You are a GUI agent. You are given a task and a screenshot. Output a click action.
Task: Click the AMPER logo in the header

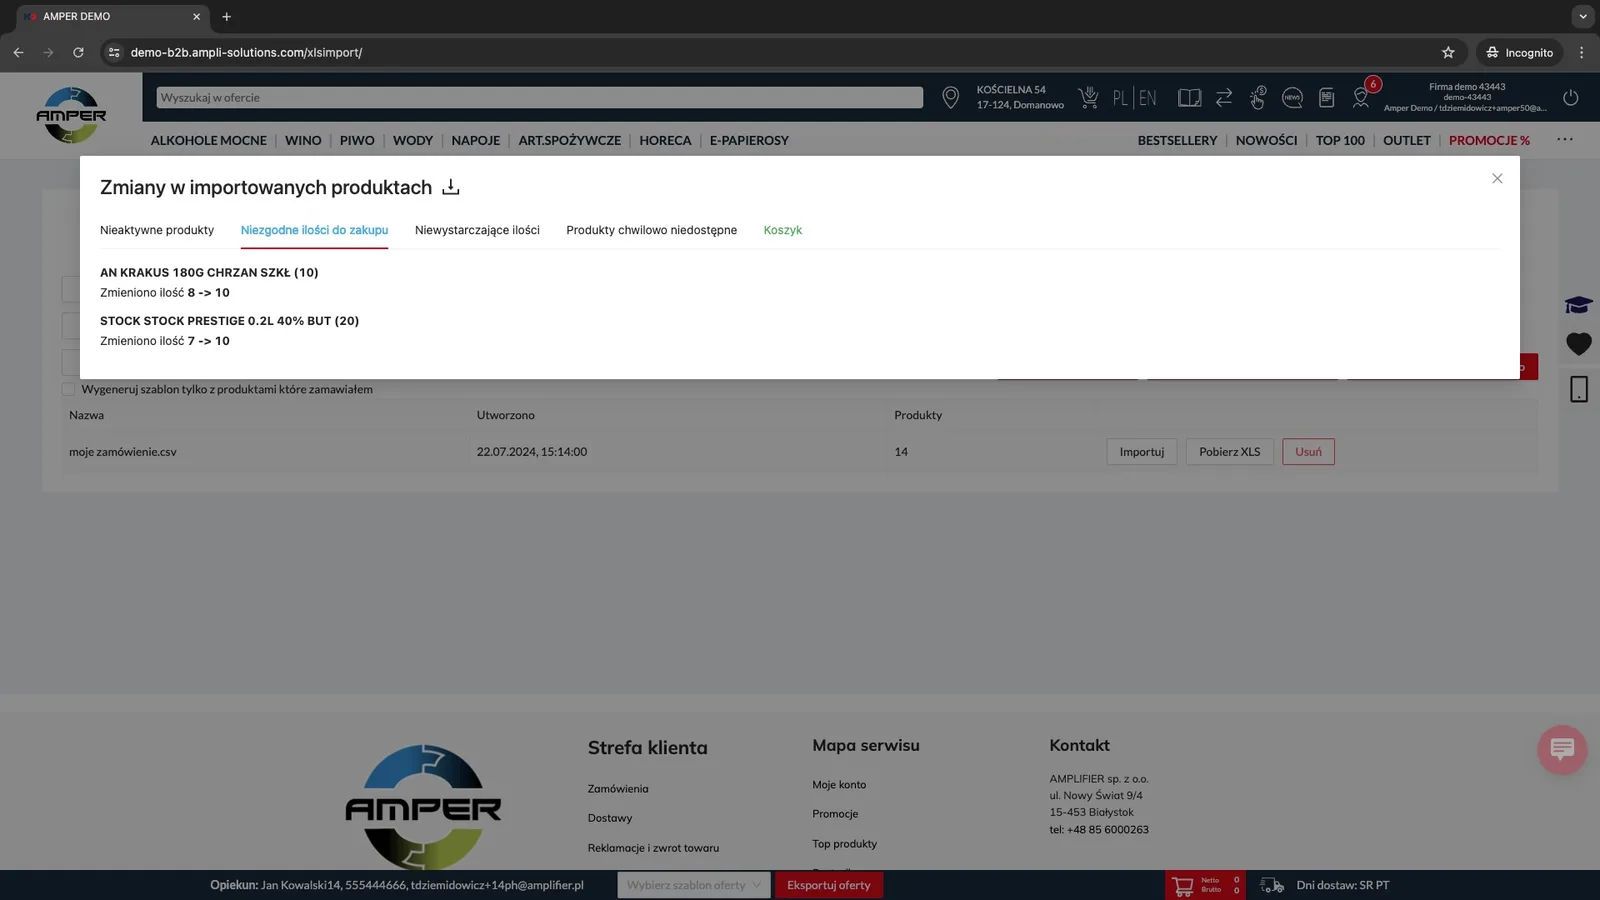71,115
